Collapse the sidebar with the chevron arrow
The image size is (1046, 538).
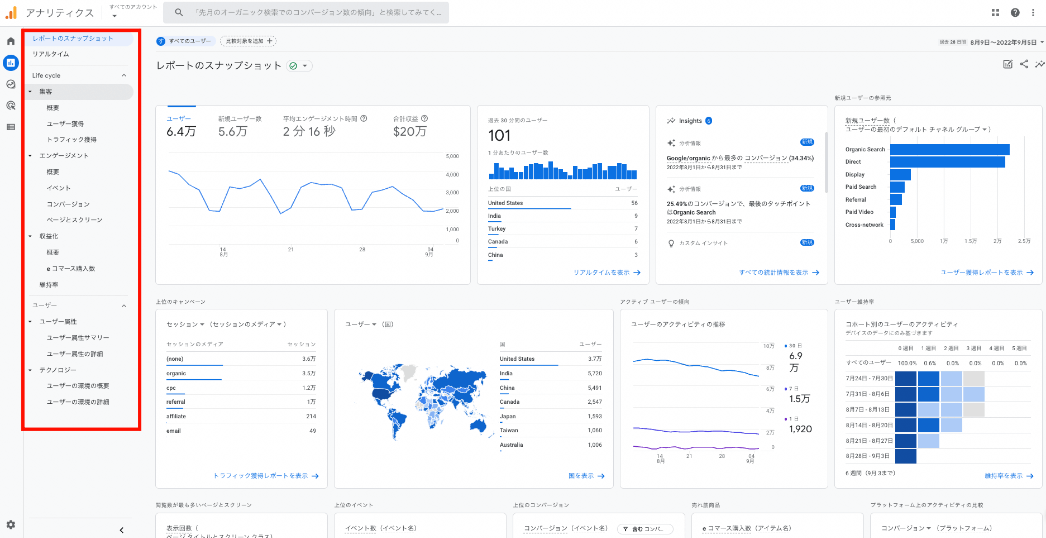(x=121, y=530)
